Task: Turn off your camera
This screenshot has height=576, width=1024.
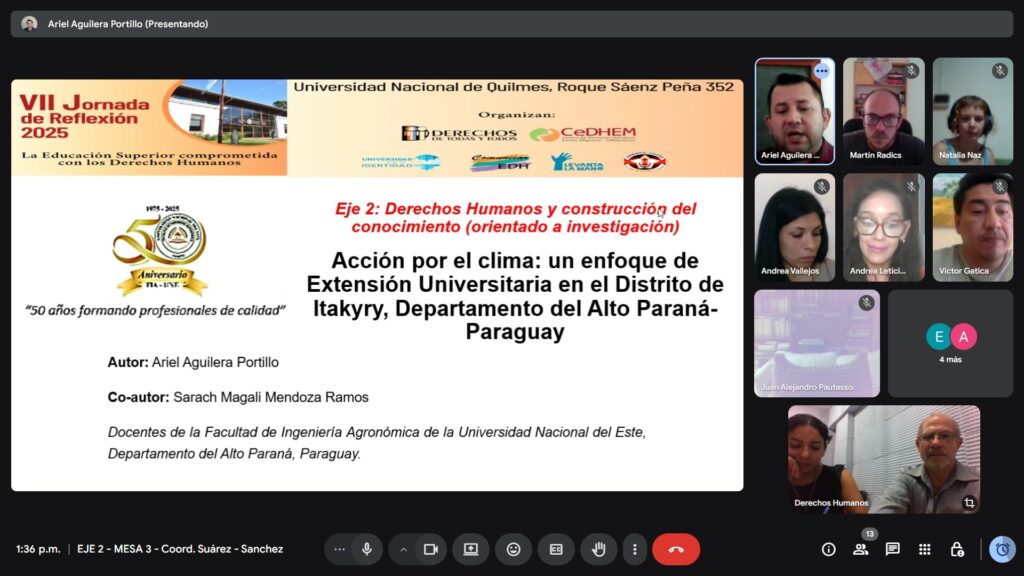Action: [x=431, y=549]
